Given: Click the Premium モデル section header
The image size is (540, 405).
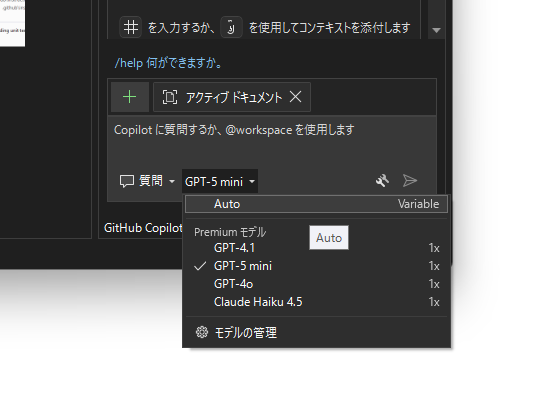Looking at the screenshot, I should pyautogui.click(x=230, y=232).
